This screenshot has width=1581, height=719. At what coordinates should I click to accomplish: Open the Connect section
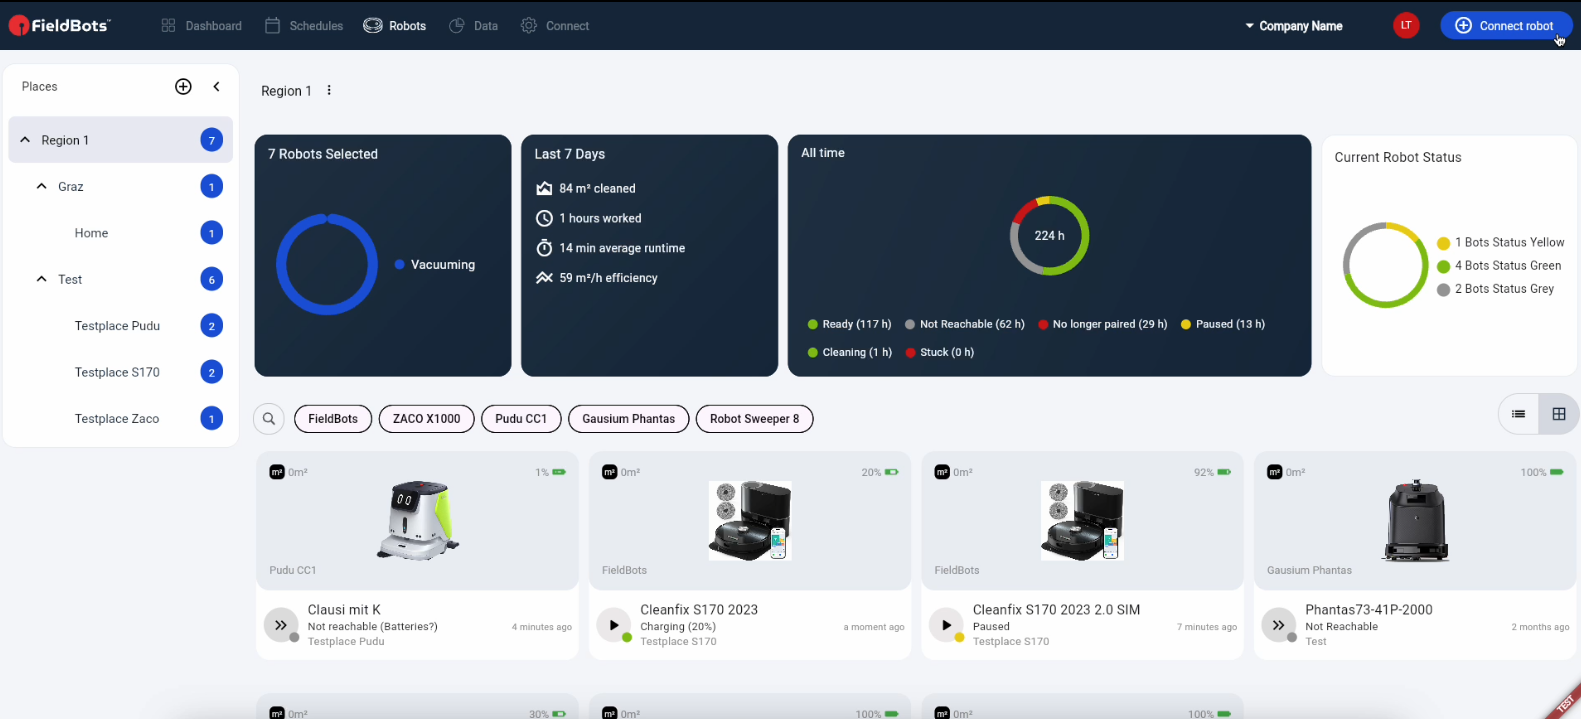(555, 26)
